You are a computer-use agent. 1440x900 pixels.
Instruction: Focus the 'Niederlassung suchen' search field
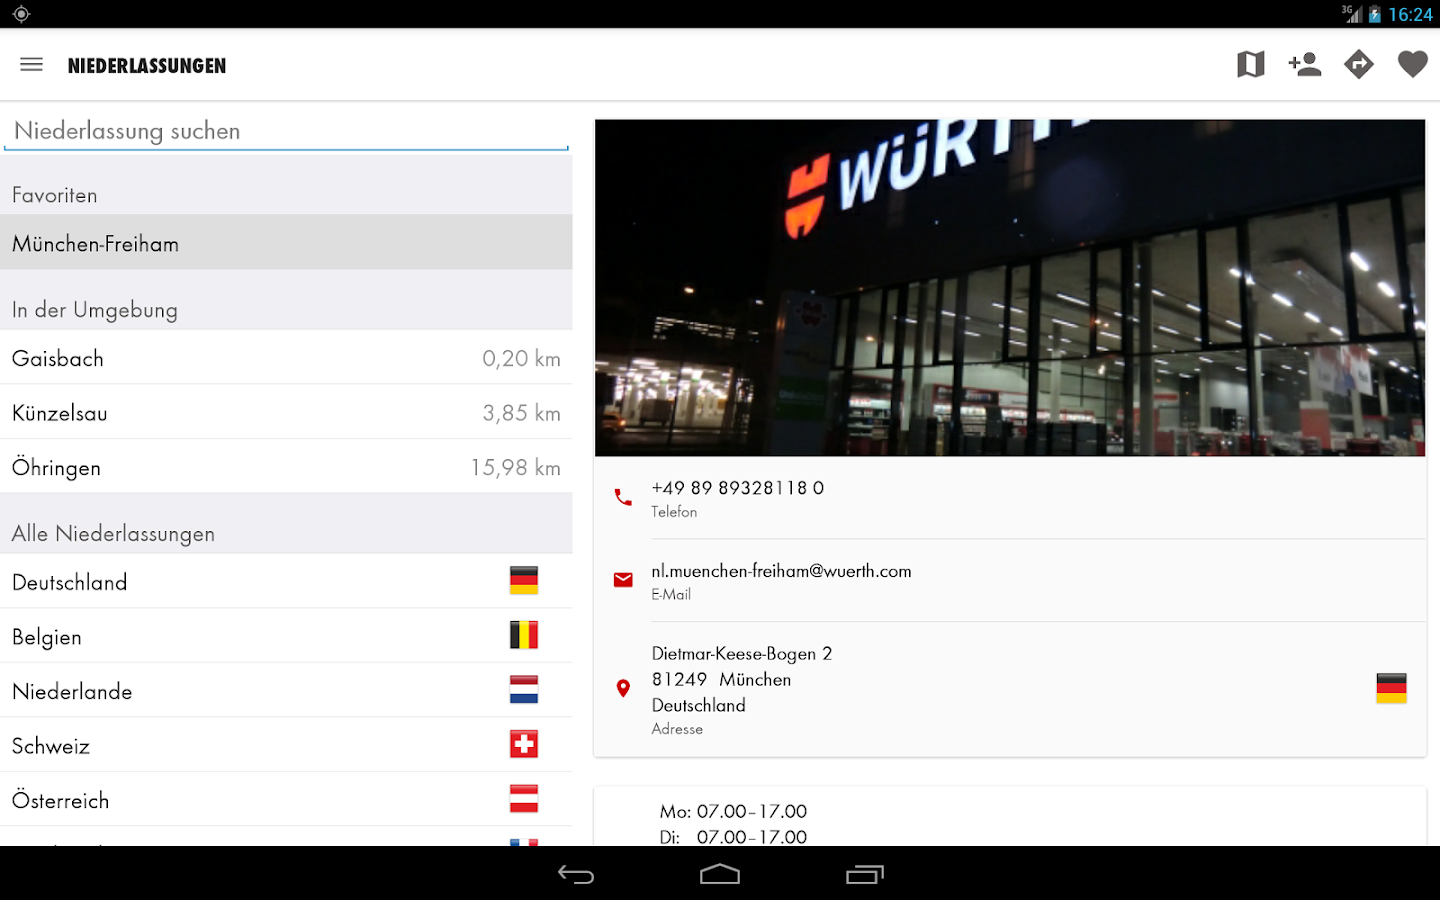pyautogui.click(x=286, y=131)
